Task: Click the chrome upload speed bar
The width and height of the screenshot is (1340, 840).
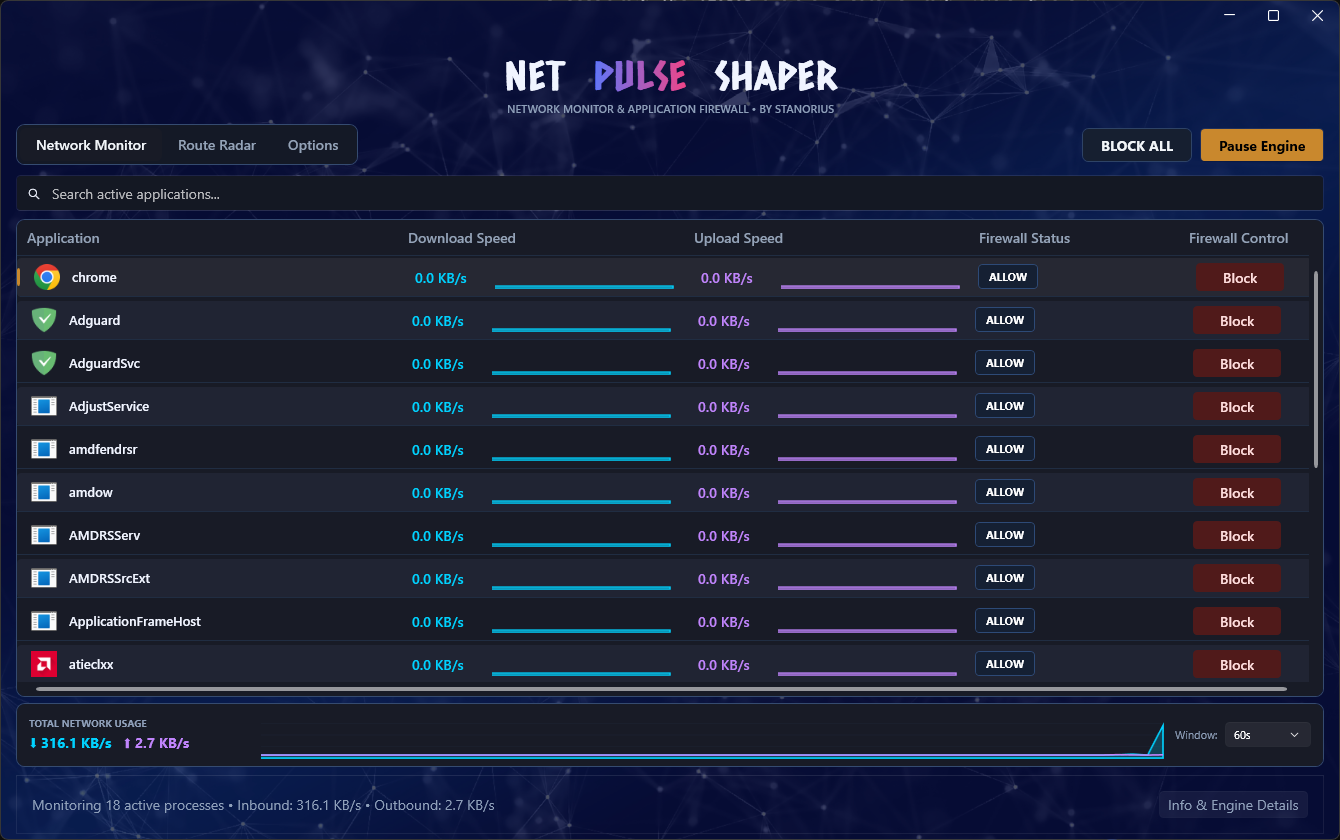Action: click(870, 287)
